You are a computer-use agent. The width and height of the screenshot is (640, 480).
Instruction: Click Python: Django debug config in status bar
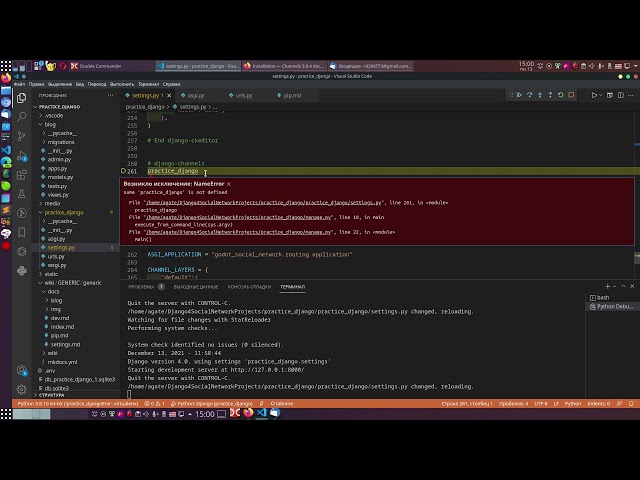click(x=211, y=404)
